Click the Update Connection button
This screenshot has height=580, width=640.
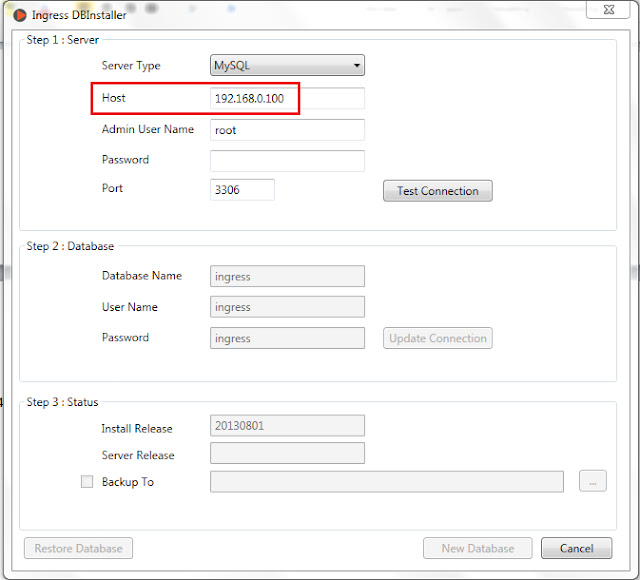click(438, 338)
